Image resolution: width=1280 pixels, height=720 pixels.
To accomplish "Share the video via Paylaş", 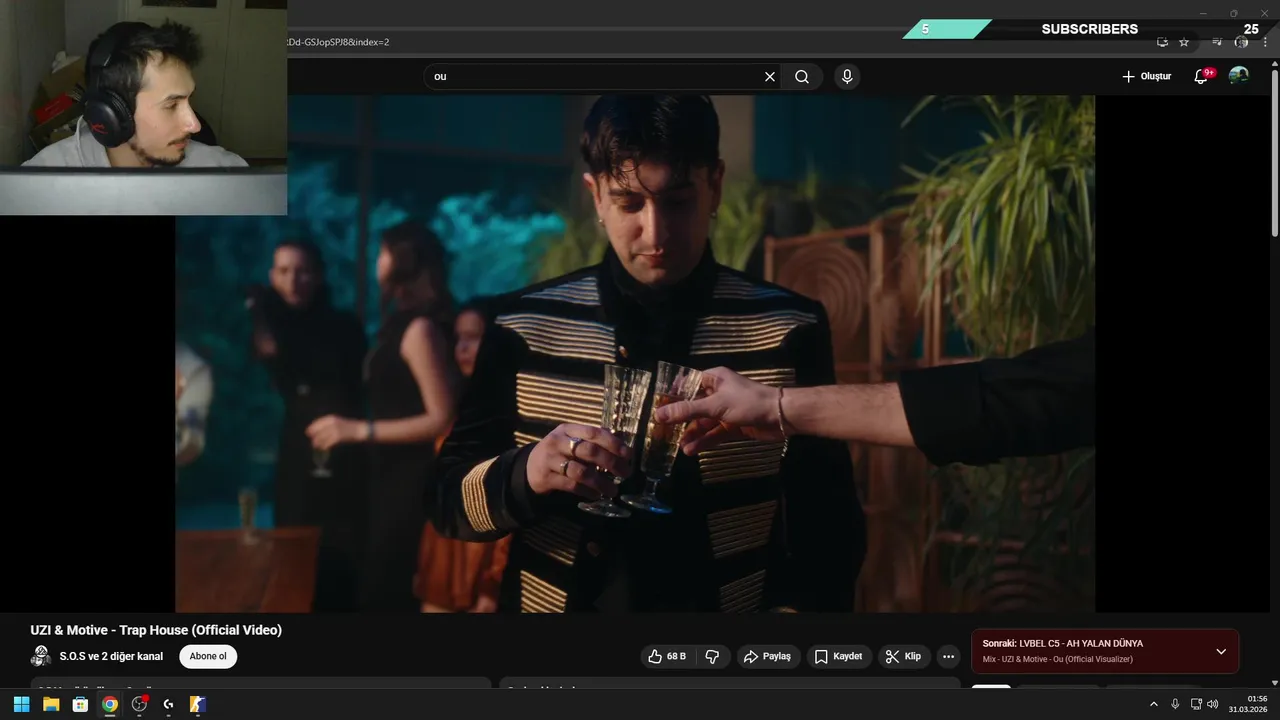I will coord(767,656).
